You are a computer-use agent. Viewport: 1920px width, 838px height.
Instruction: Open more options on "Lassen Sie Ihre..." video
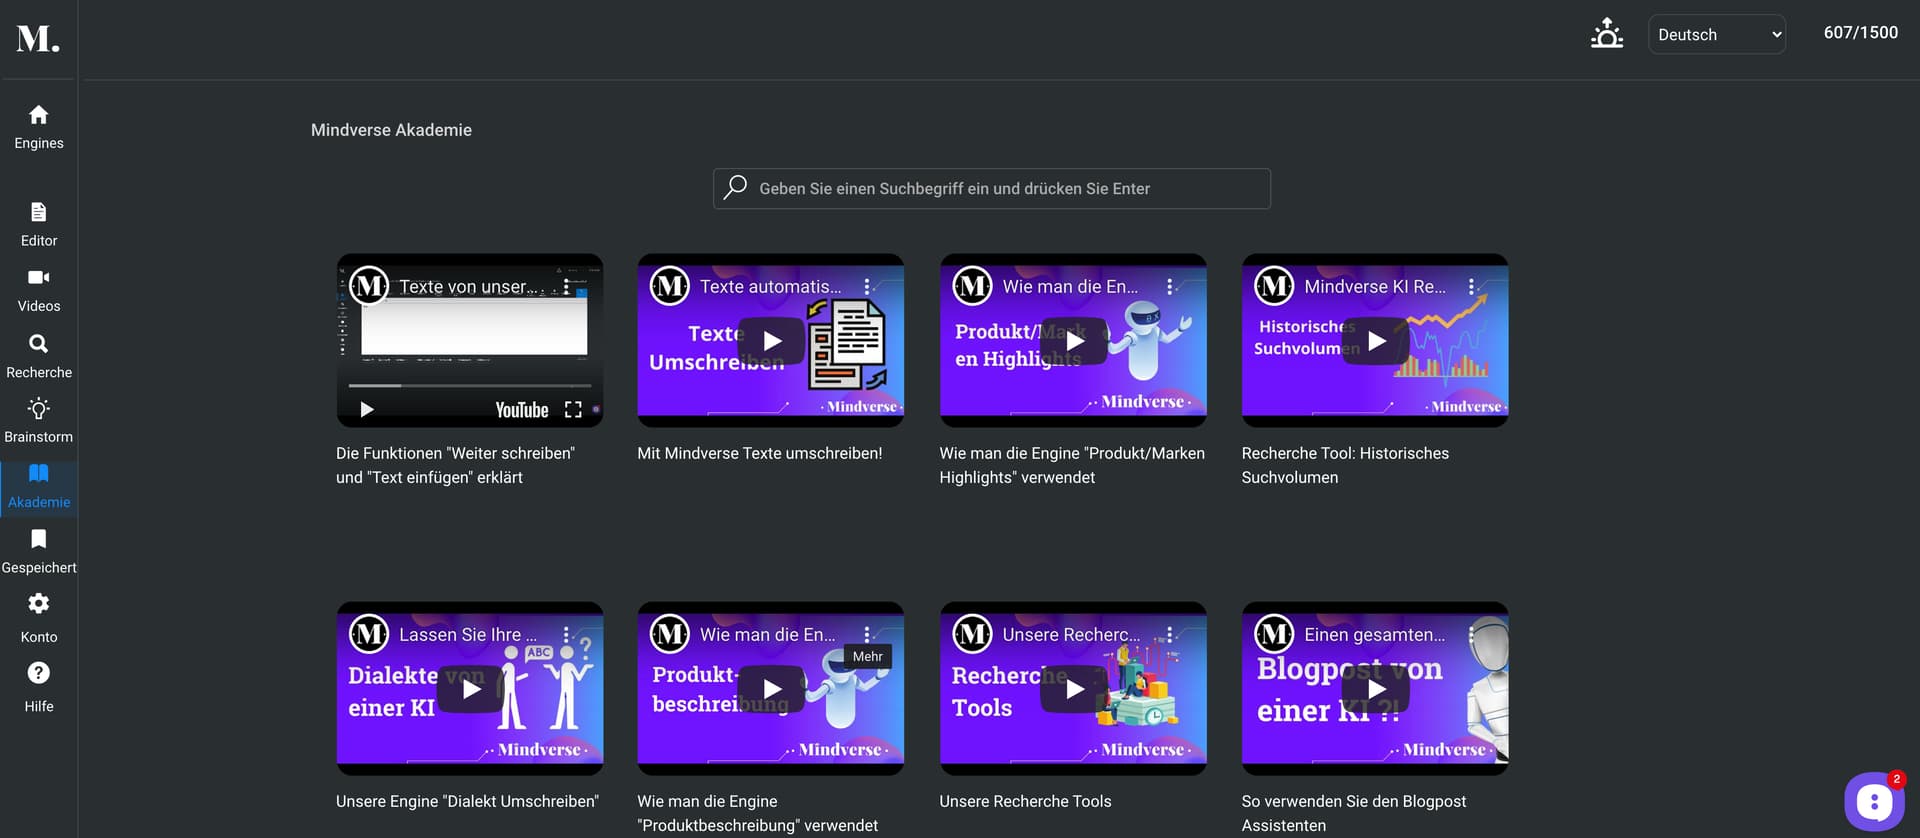pyautogui.click(x=567, y=634)
